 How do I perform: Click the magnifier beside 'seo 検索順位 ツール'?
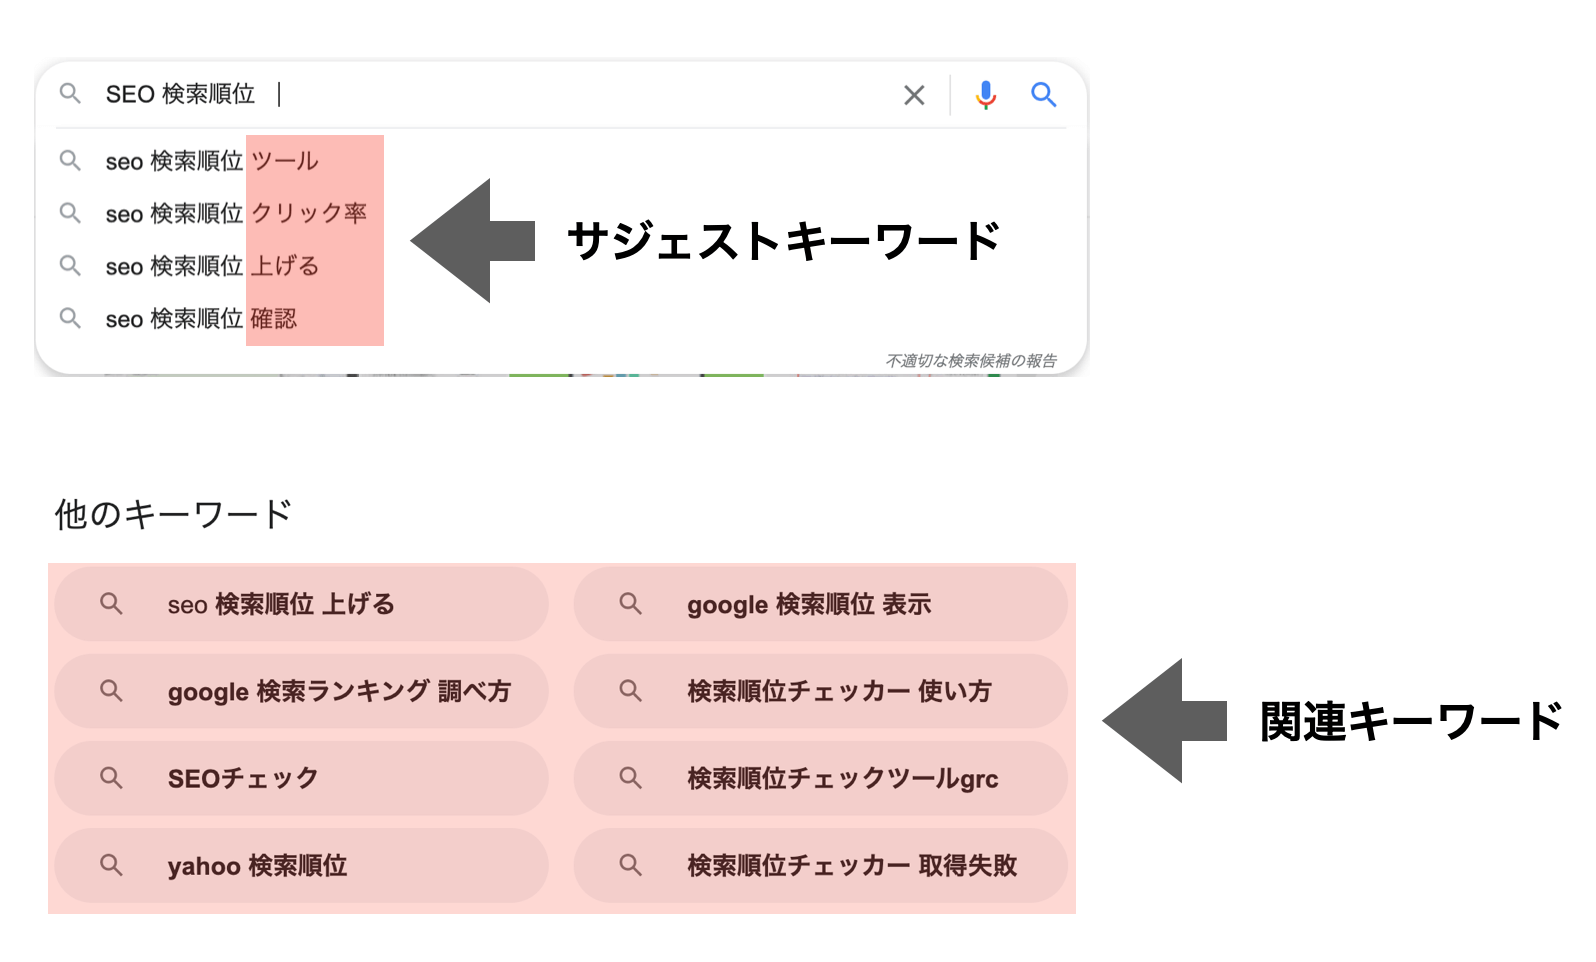(70, 160)
